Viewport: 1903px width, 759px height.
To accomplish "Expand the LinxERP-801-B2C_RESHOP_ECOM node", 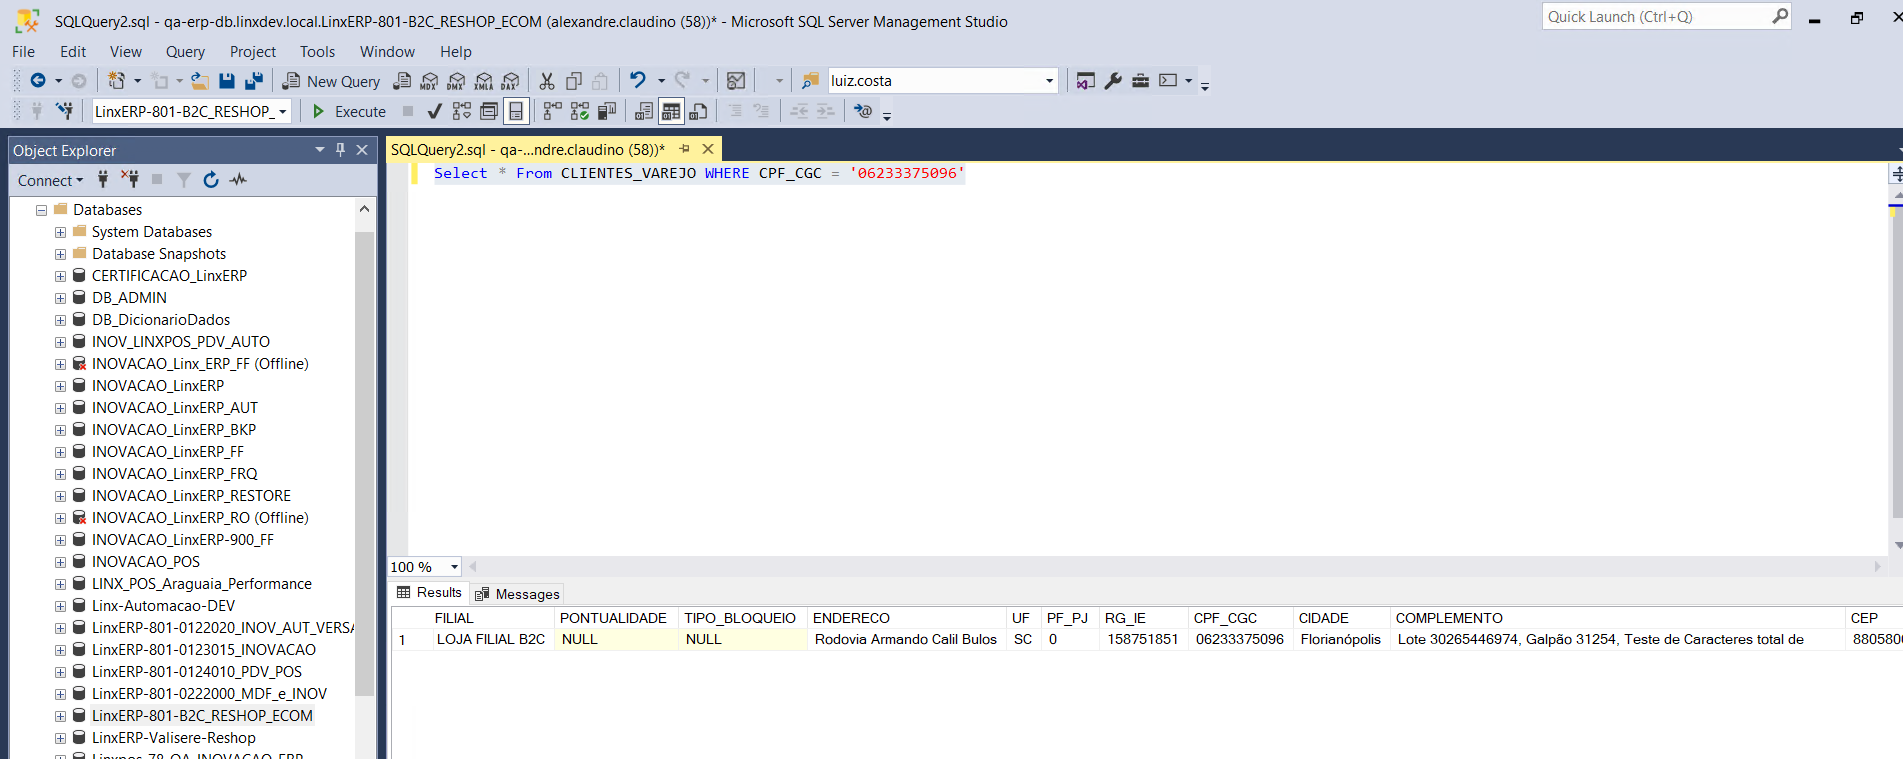I will tap(60, 716).
